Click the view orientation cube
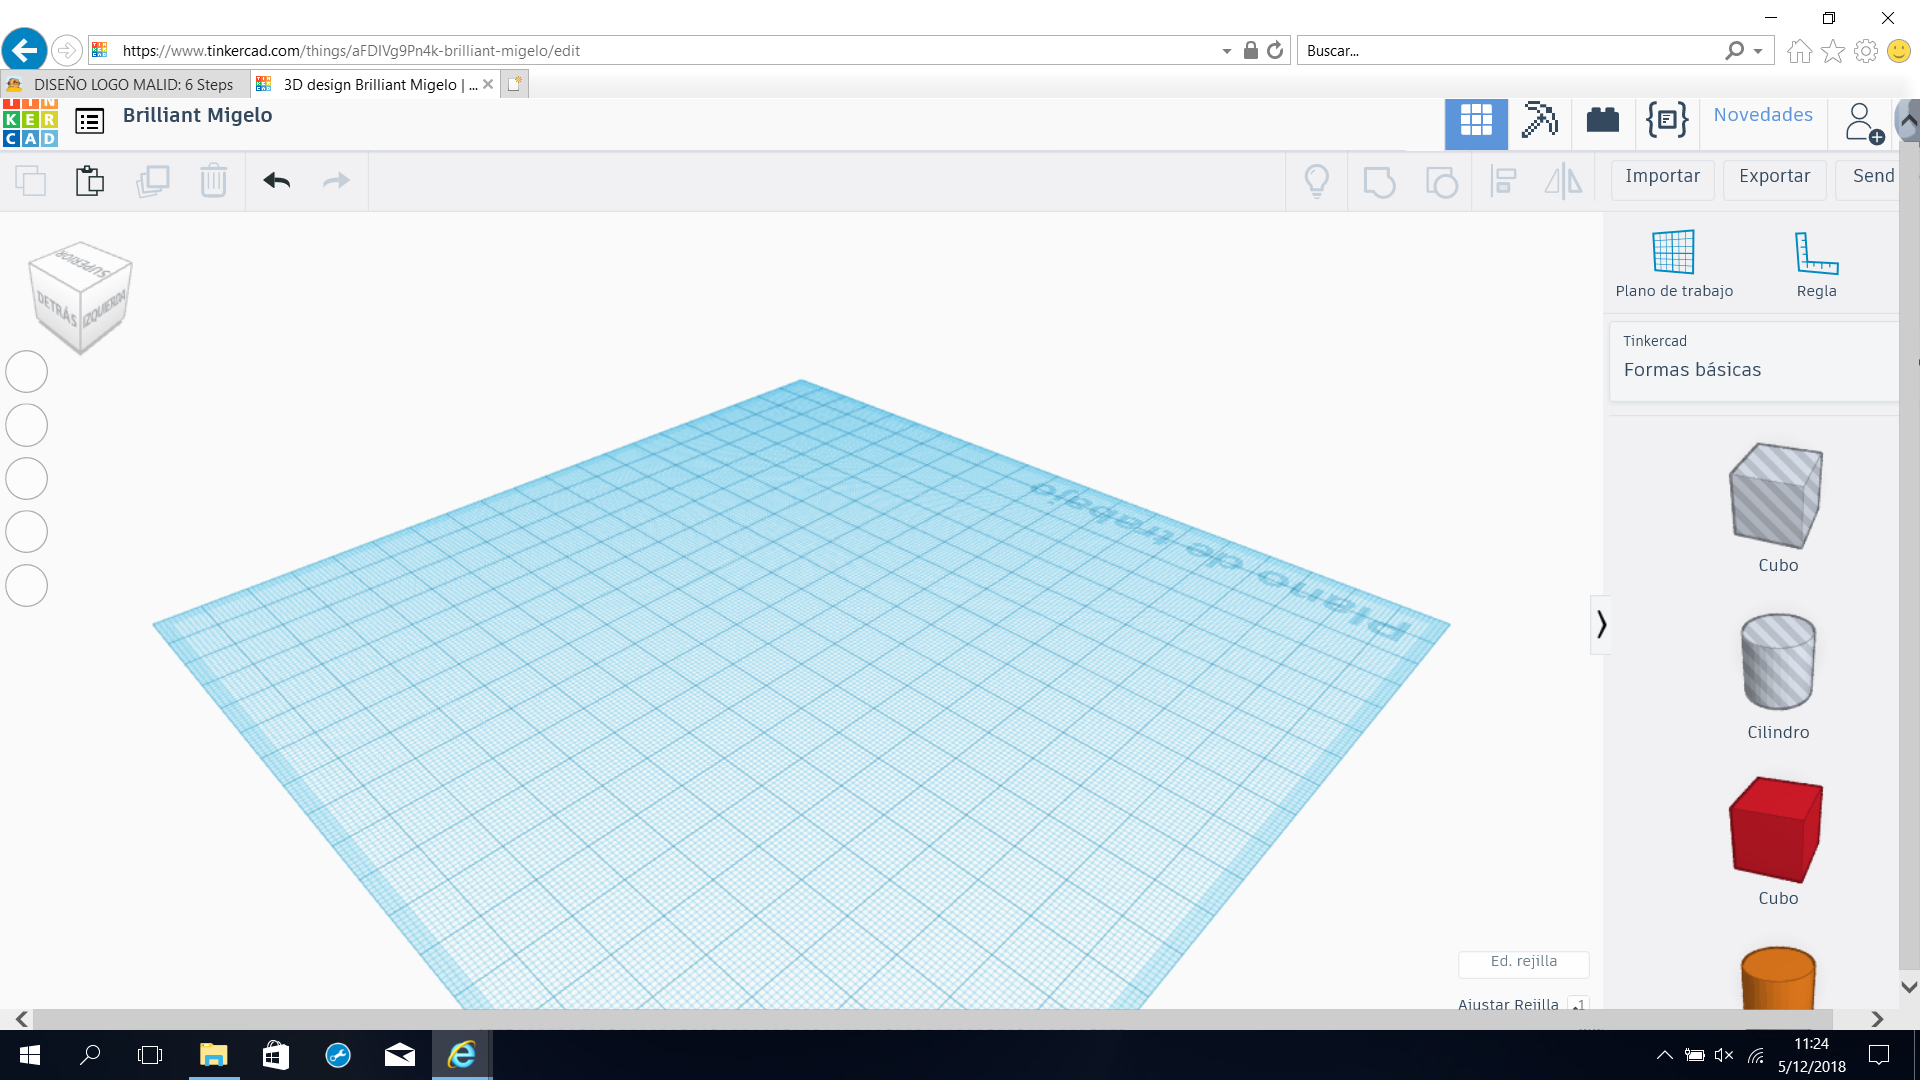The image size is (1920, 1080). click(x=80, y=297)
